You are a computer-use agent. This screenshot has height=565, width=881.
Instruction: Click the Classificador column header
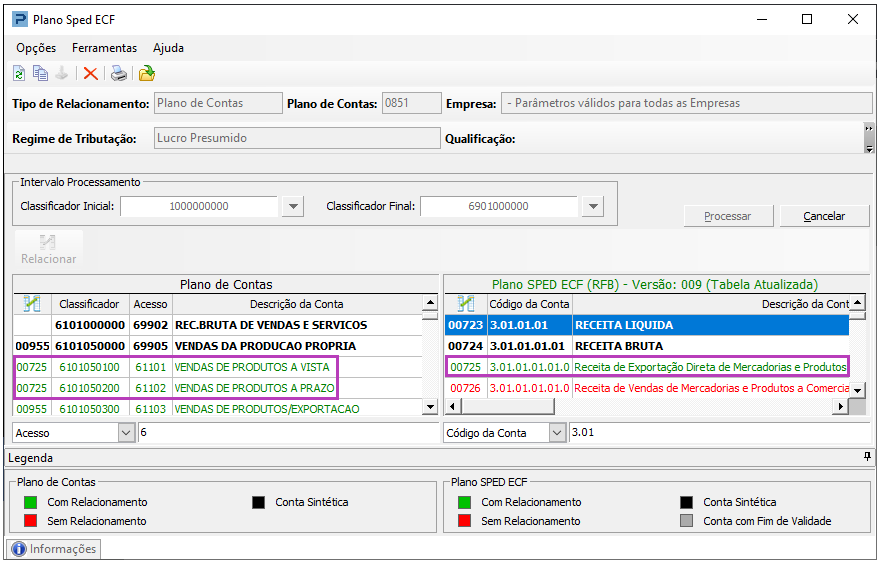(90, 304)
